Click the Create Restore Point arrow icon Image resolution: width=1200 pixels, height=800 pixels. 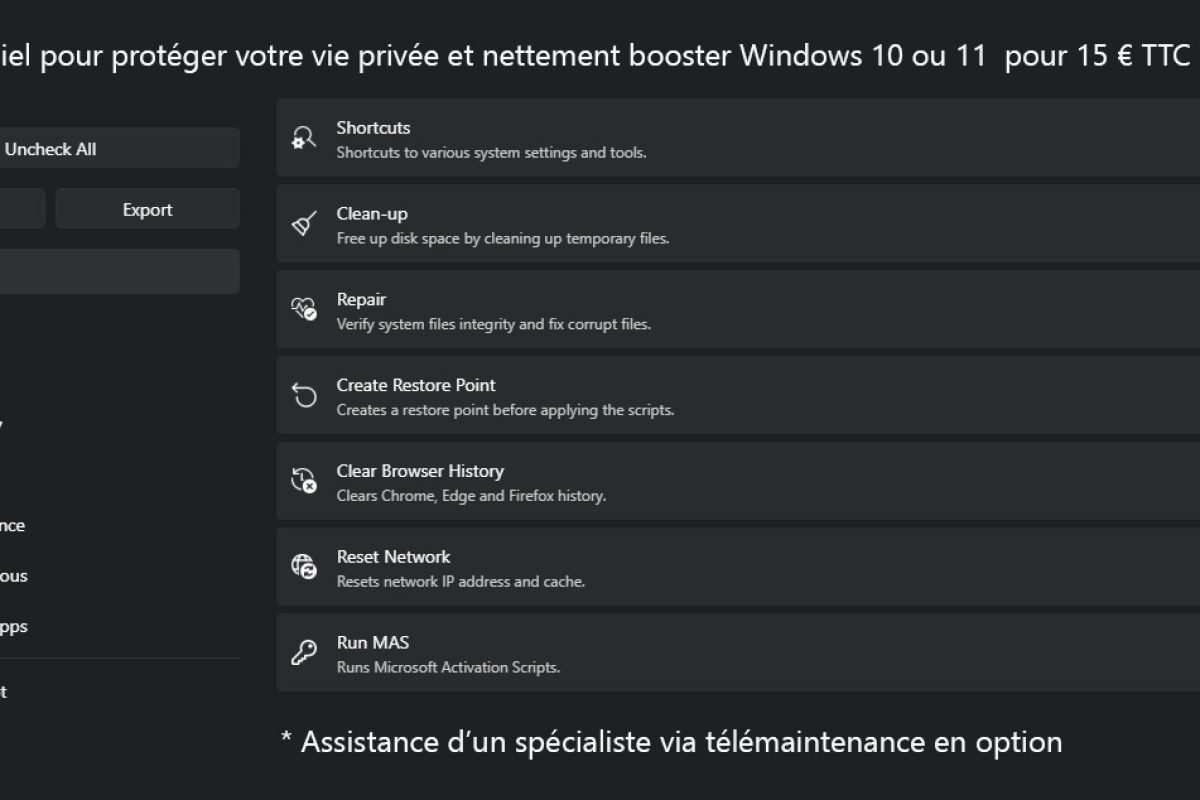304,396
